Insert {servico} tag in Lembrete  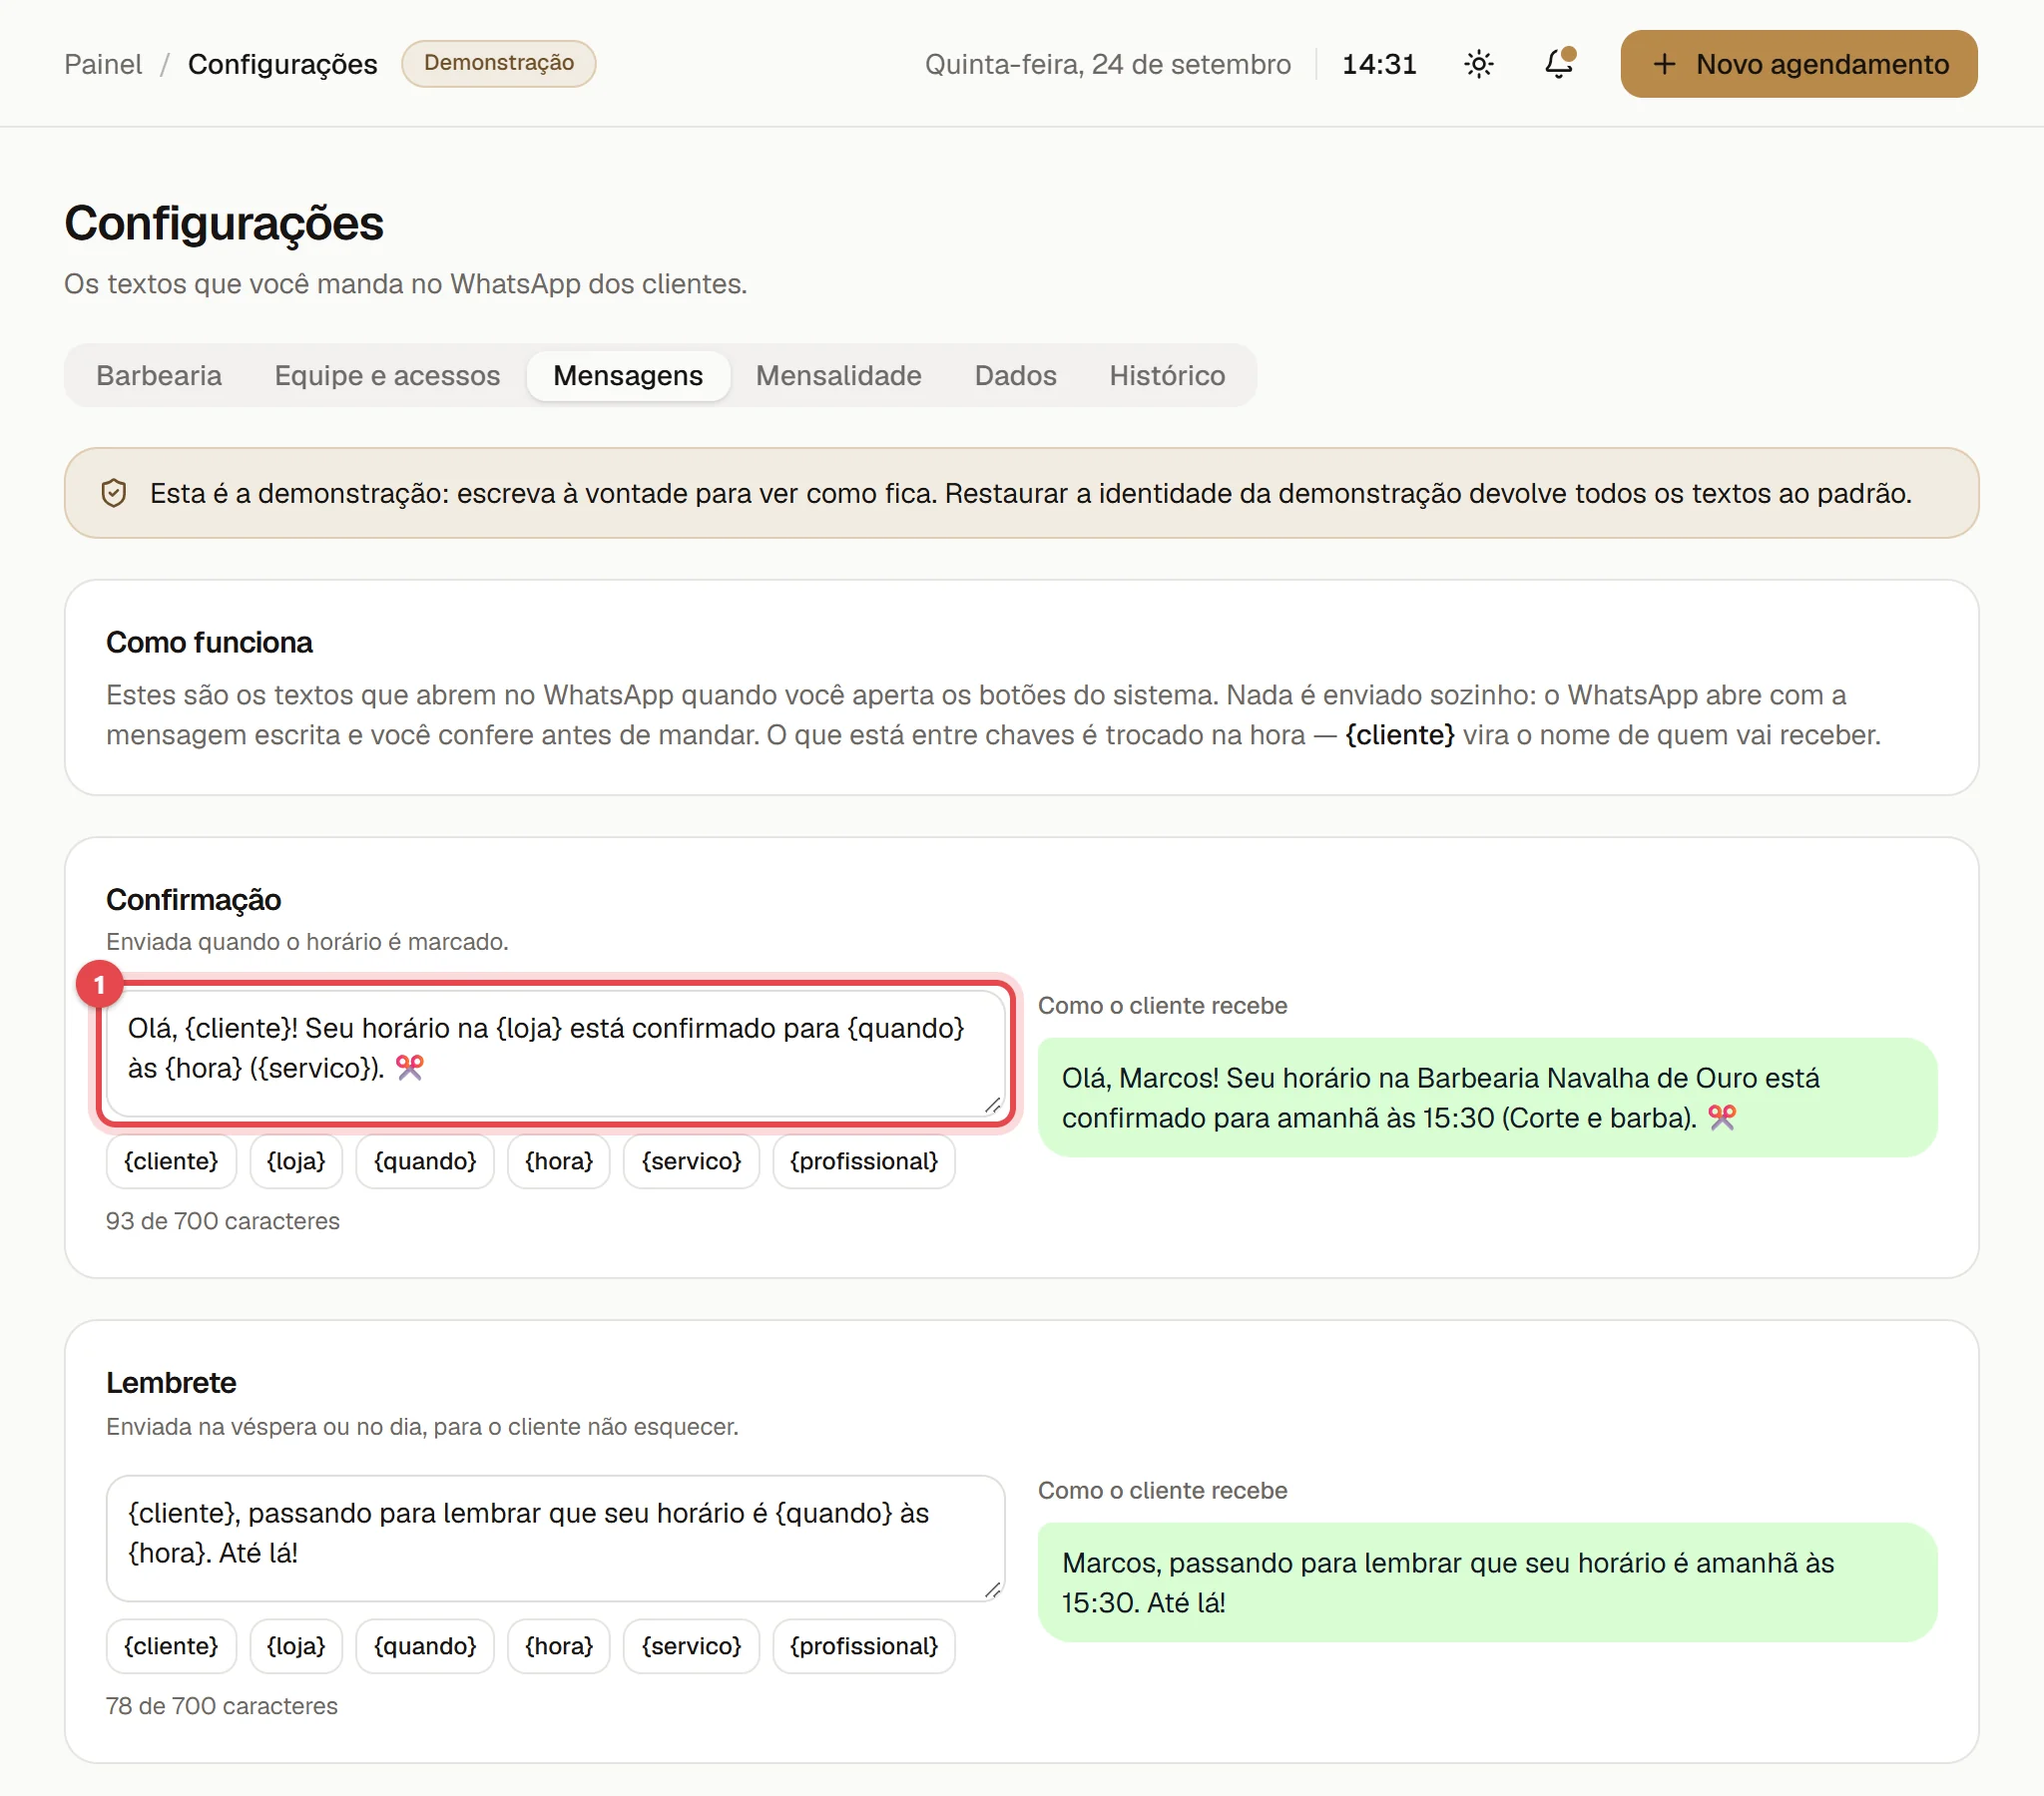(x=691, y=1646)
